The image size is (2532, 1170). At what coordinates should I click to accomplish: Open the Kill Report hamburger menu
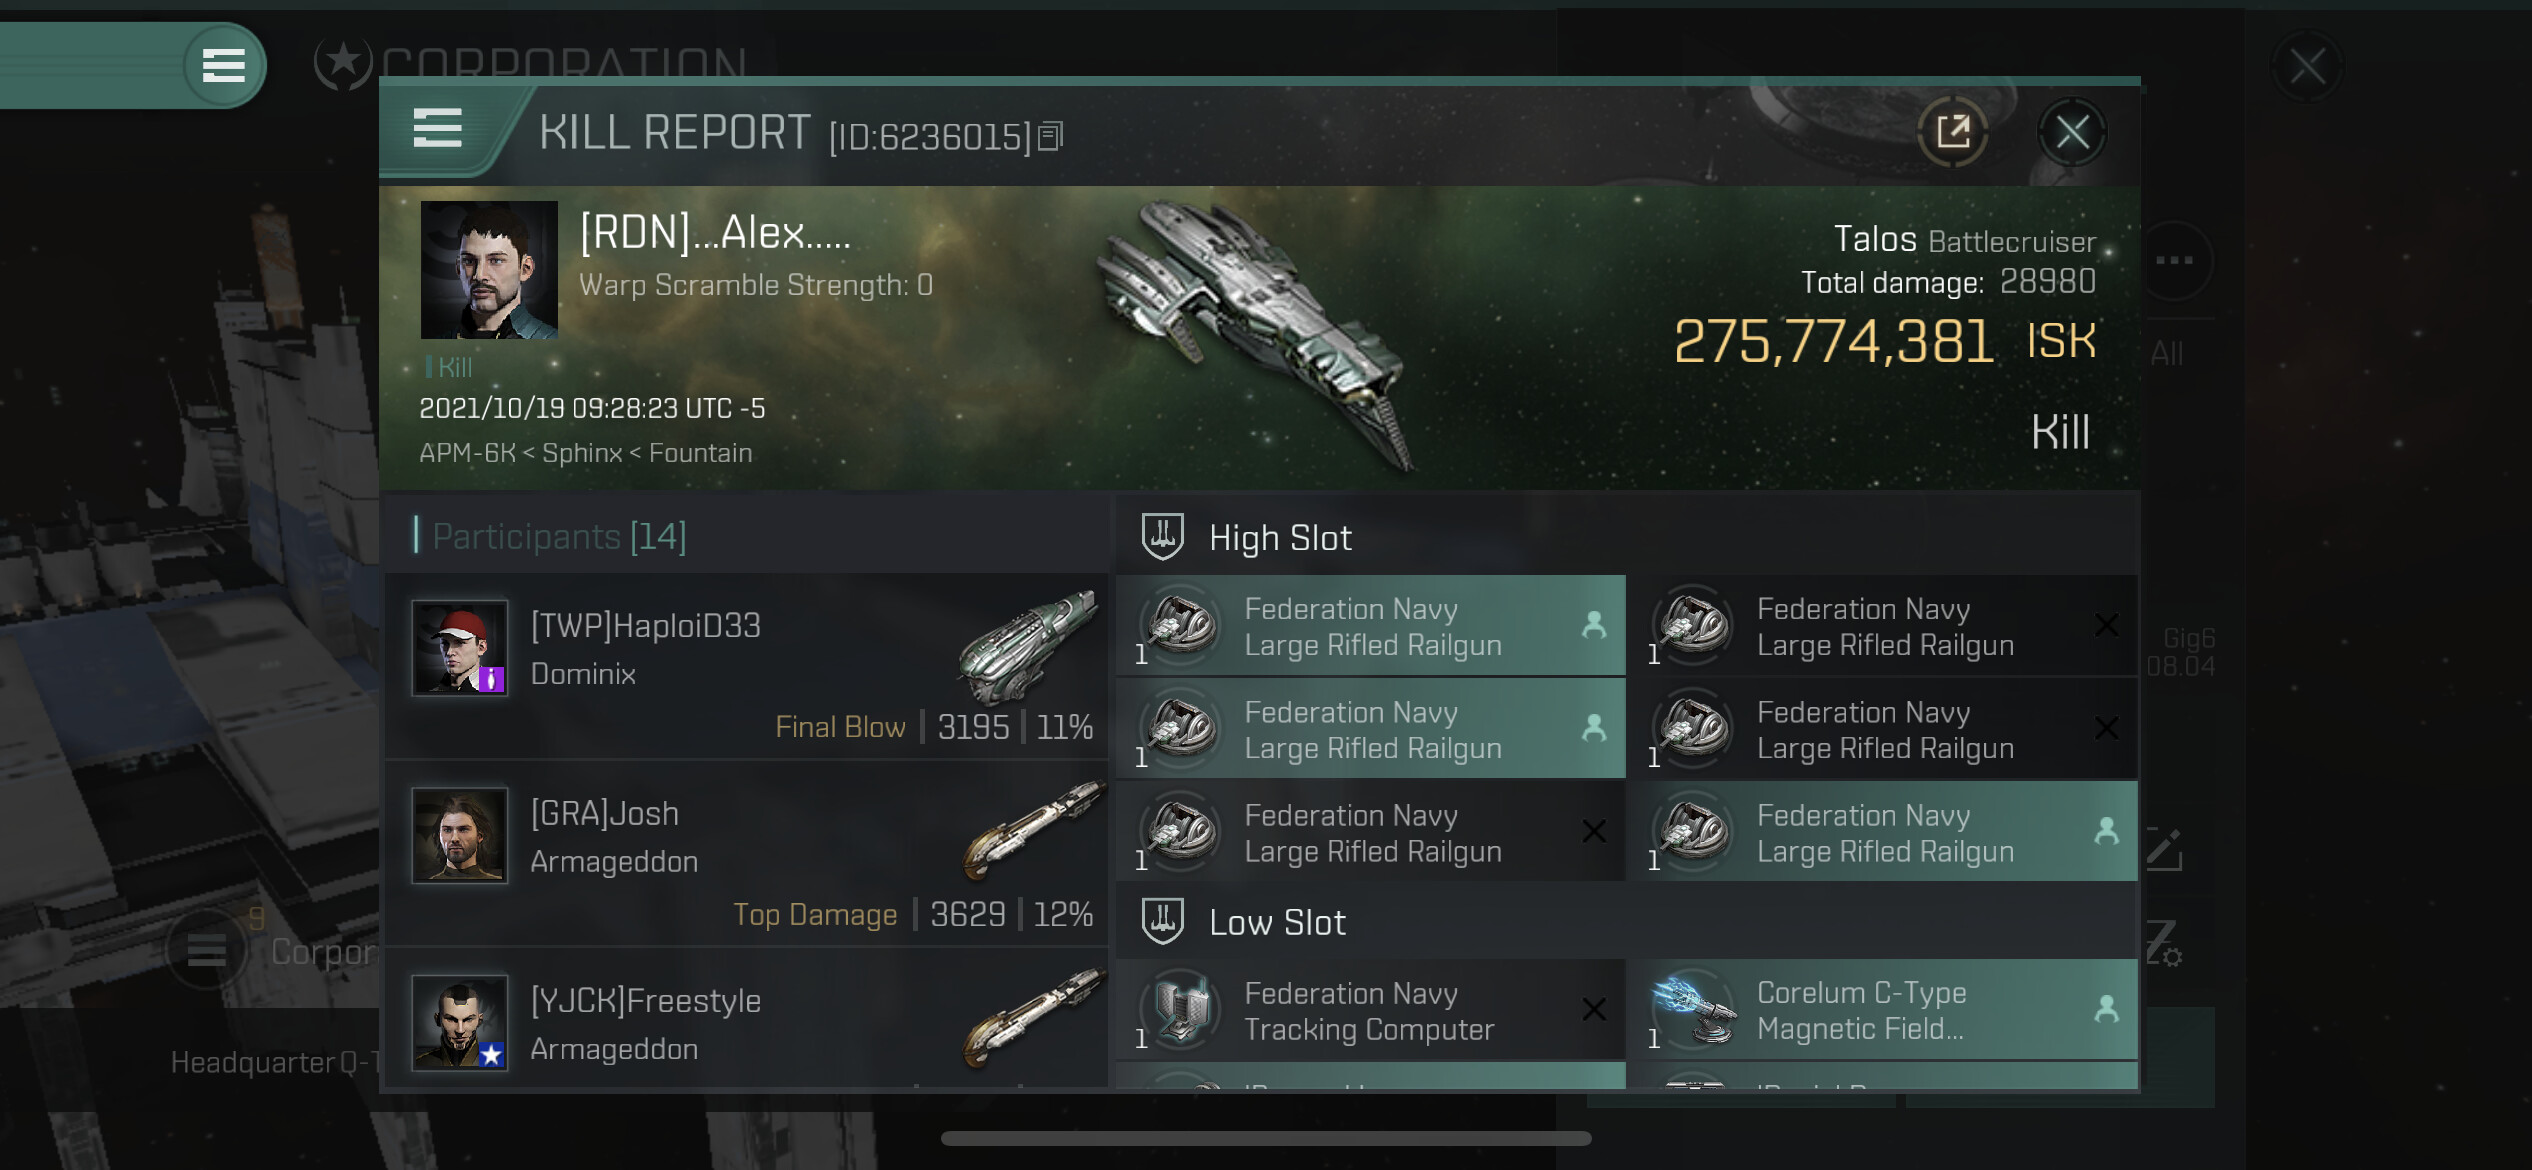[437, 129]
